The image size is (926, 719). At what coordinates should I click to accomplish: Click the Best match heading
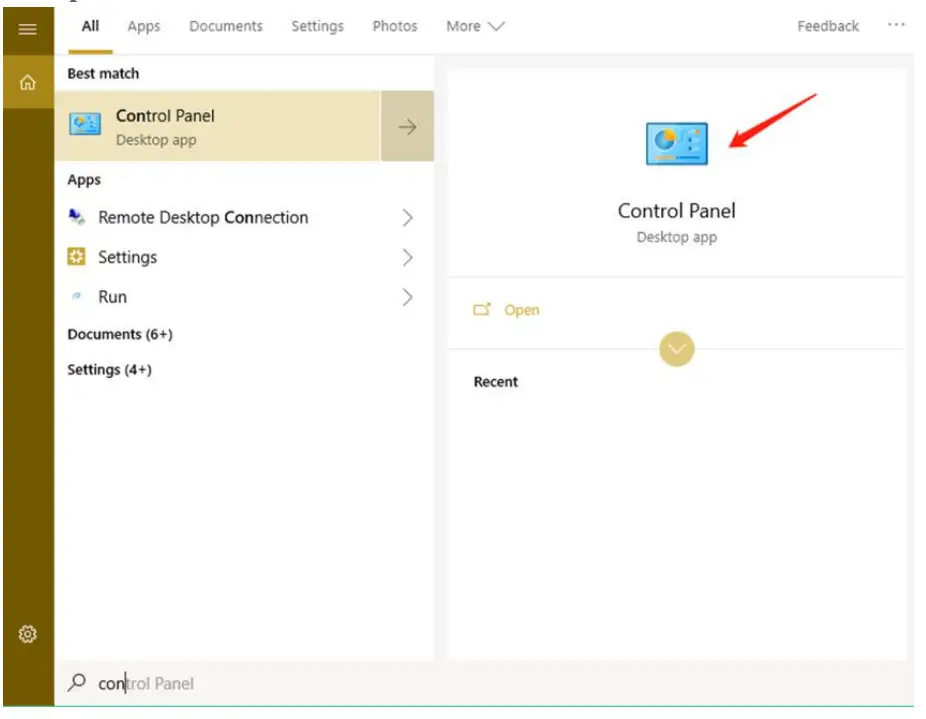103,73
